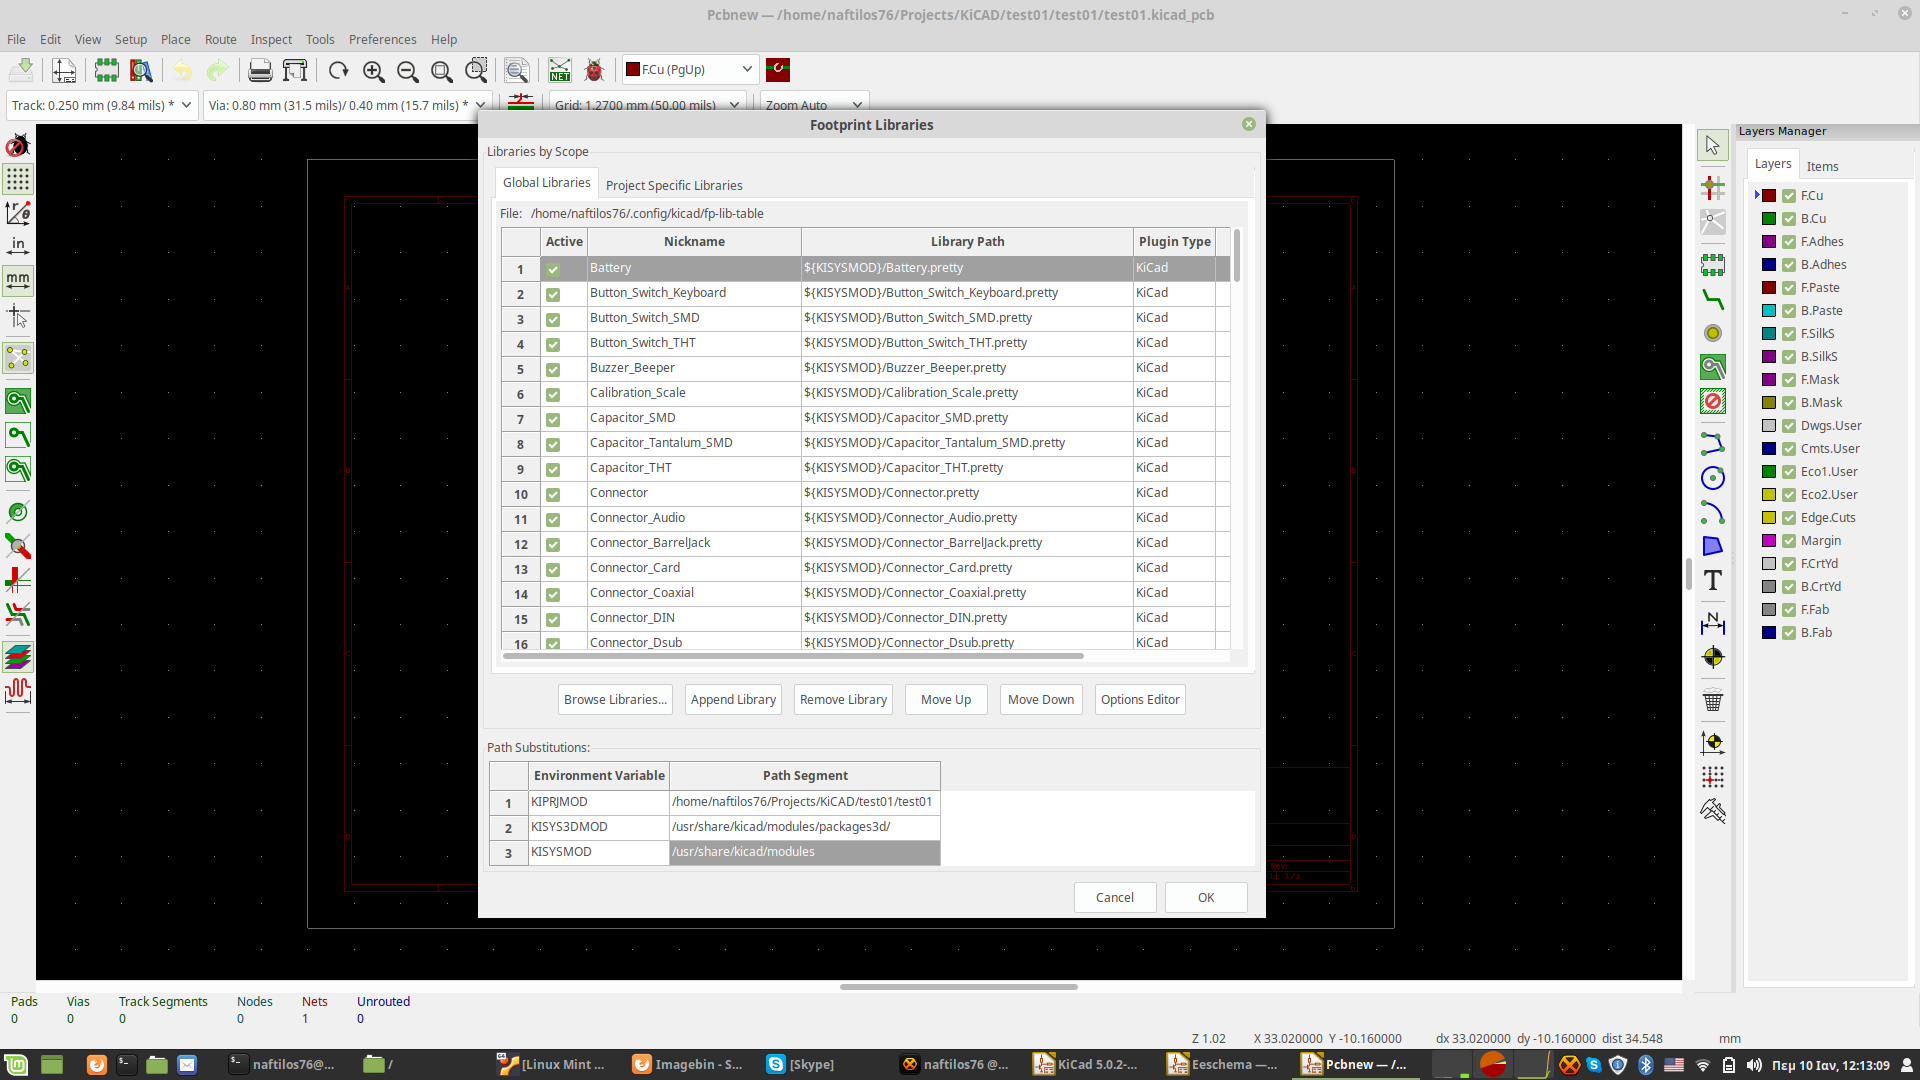
Task: Toggle visibility of Edge.Cuts layer
Action: [x=1789, y=518]
